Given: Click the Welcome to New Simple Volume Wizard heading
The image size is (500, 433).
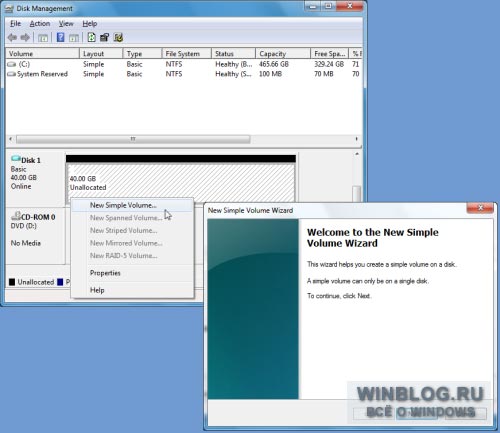Looking at the screenshot, I should click(x=373, y=238).
